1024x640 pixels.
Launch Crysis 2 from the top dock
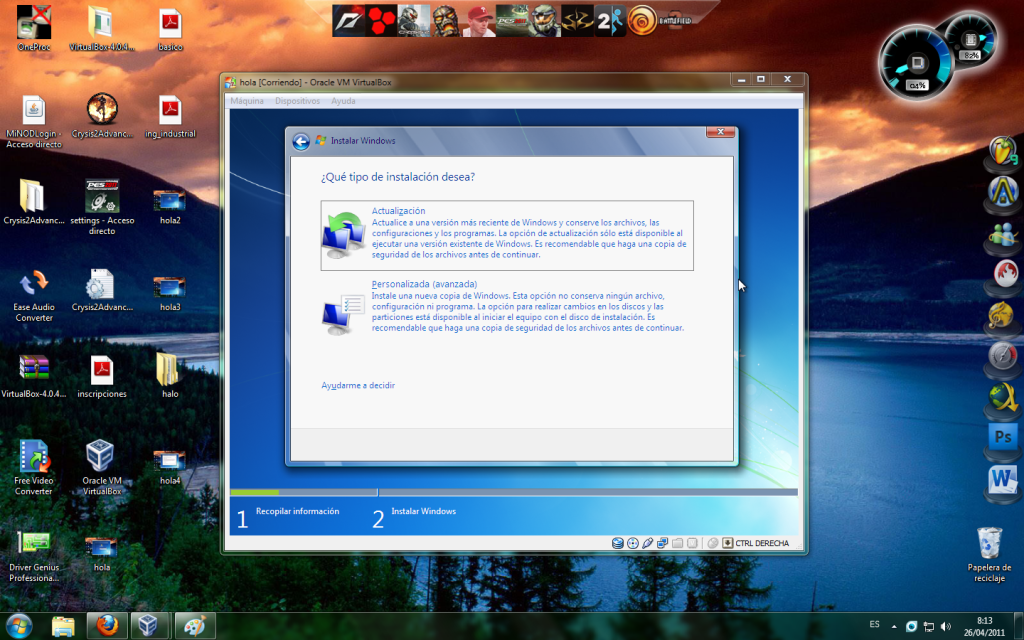tap(413, 21)
